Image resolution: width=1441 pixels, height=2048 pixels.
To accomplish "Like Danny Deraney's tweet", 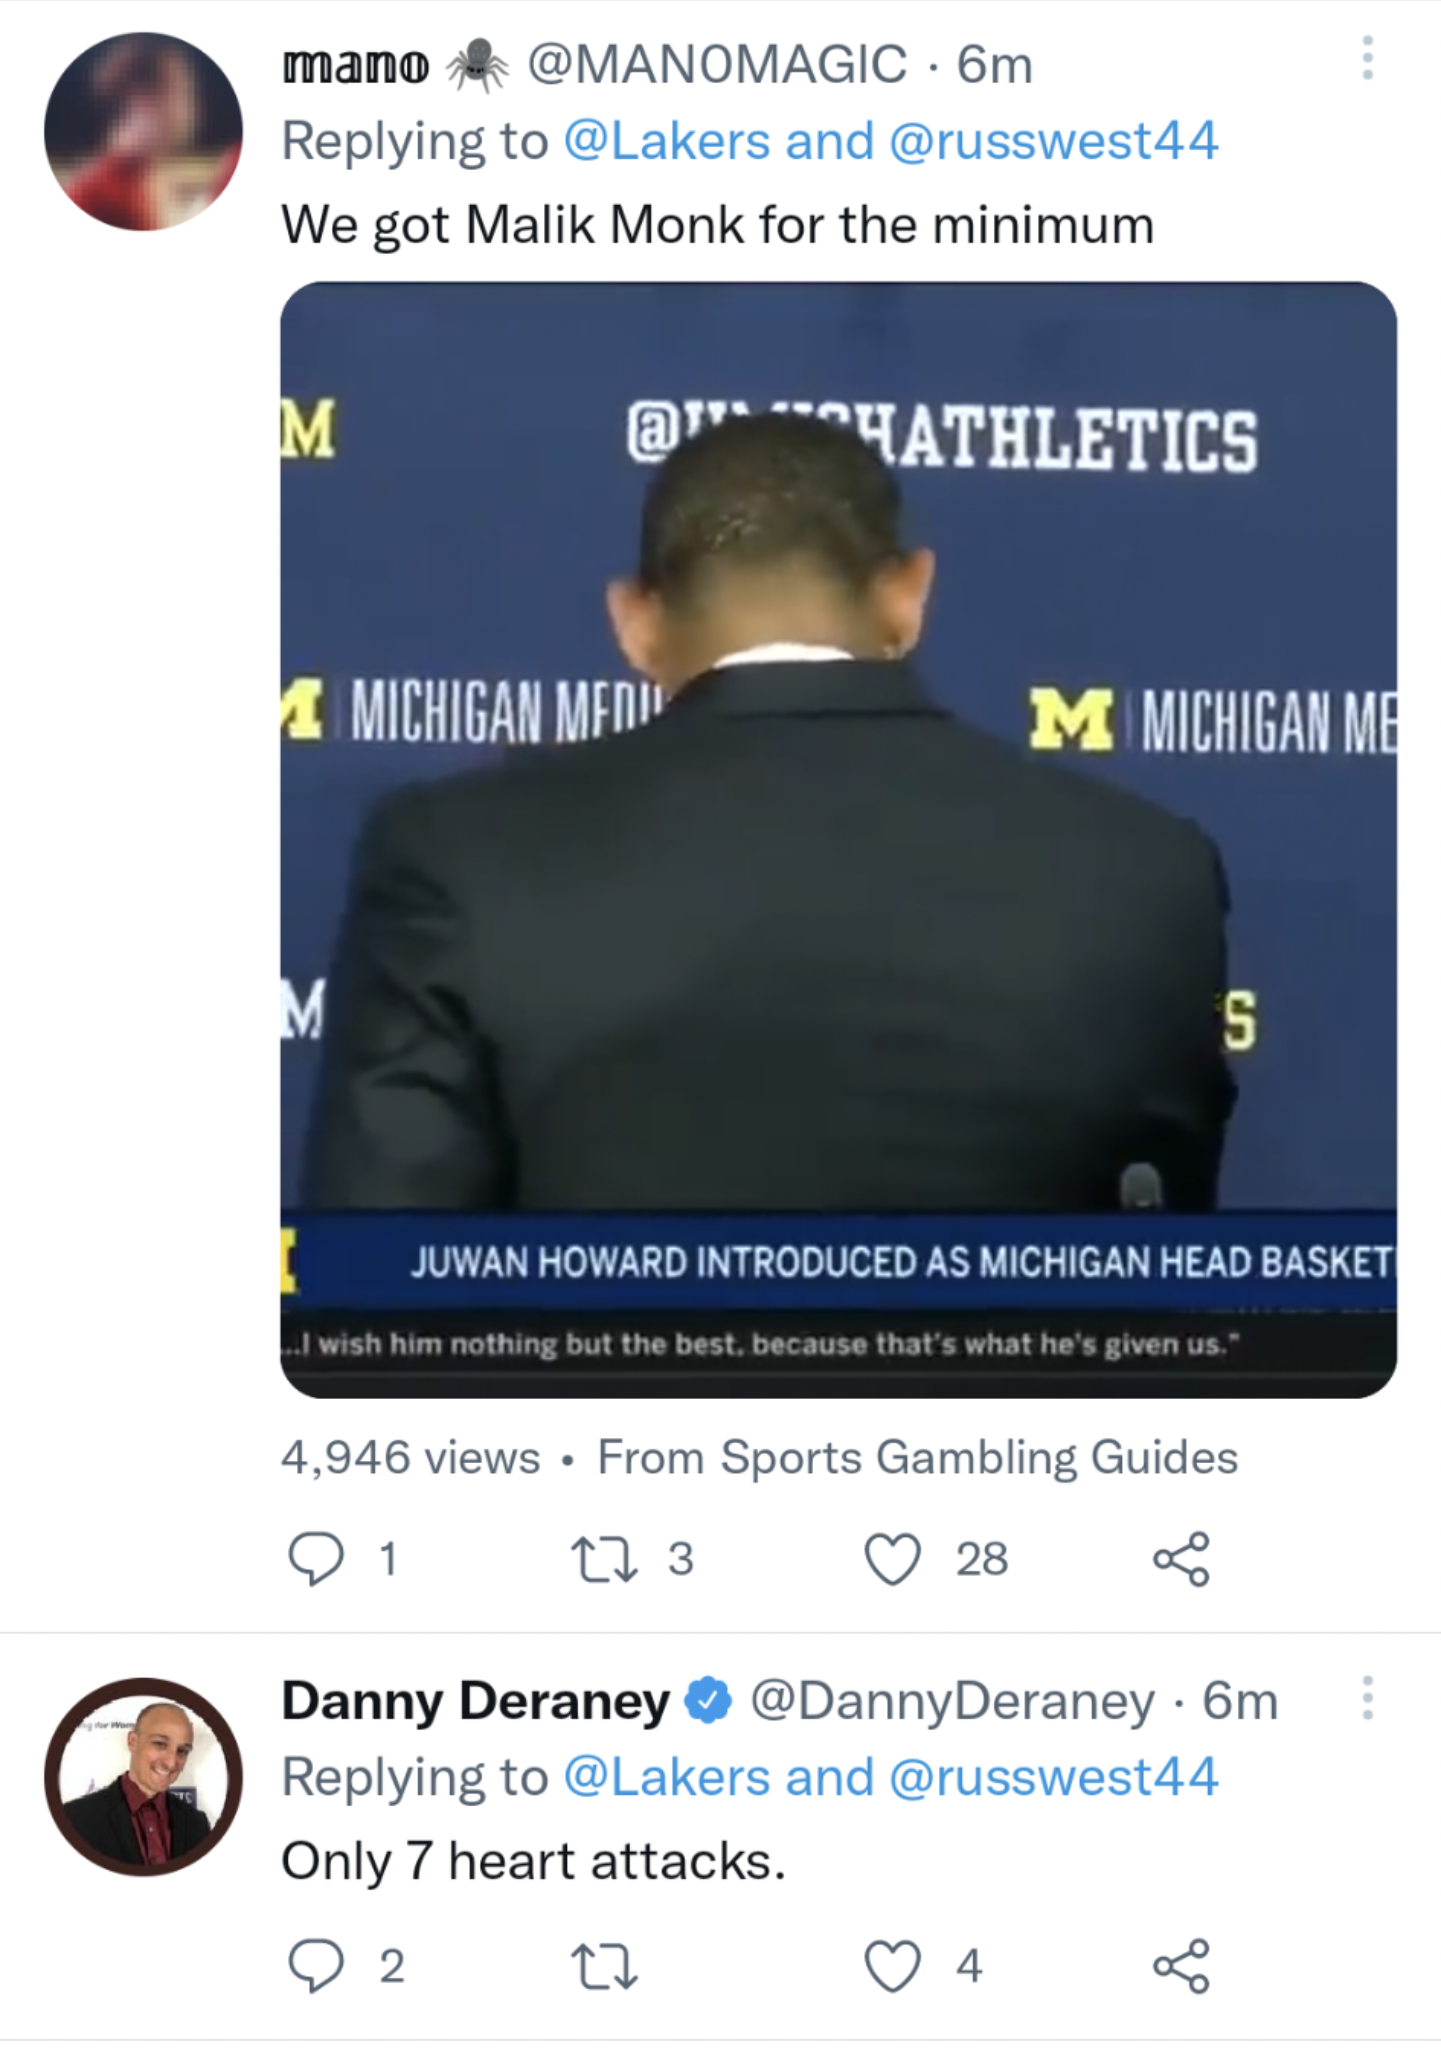I will coord(892,1966).
